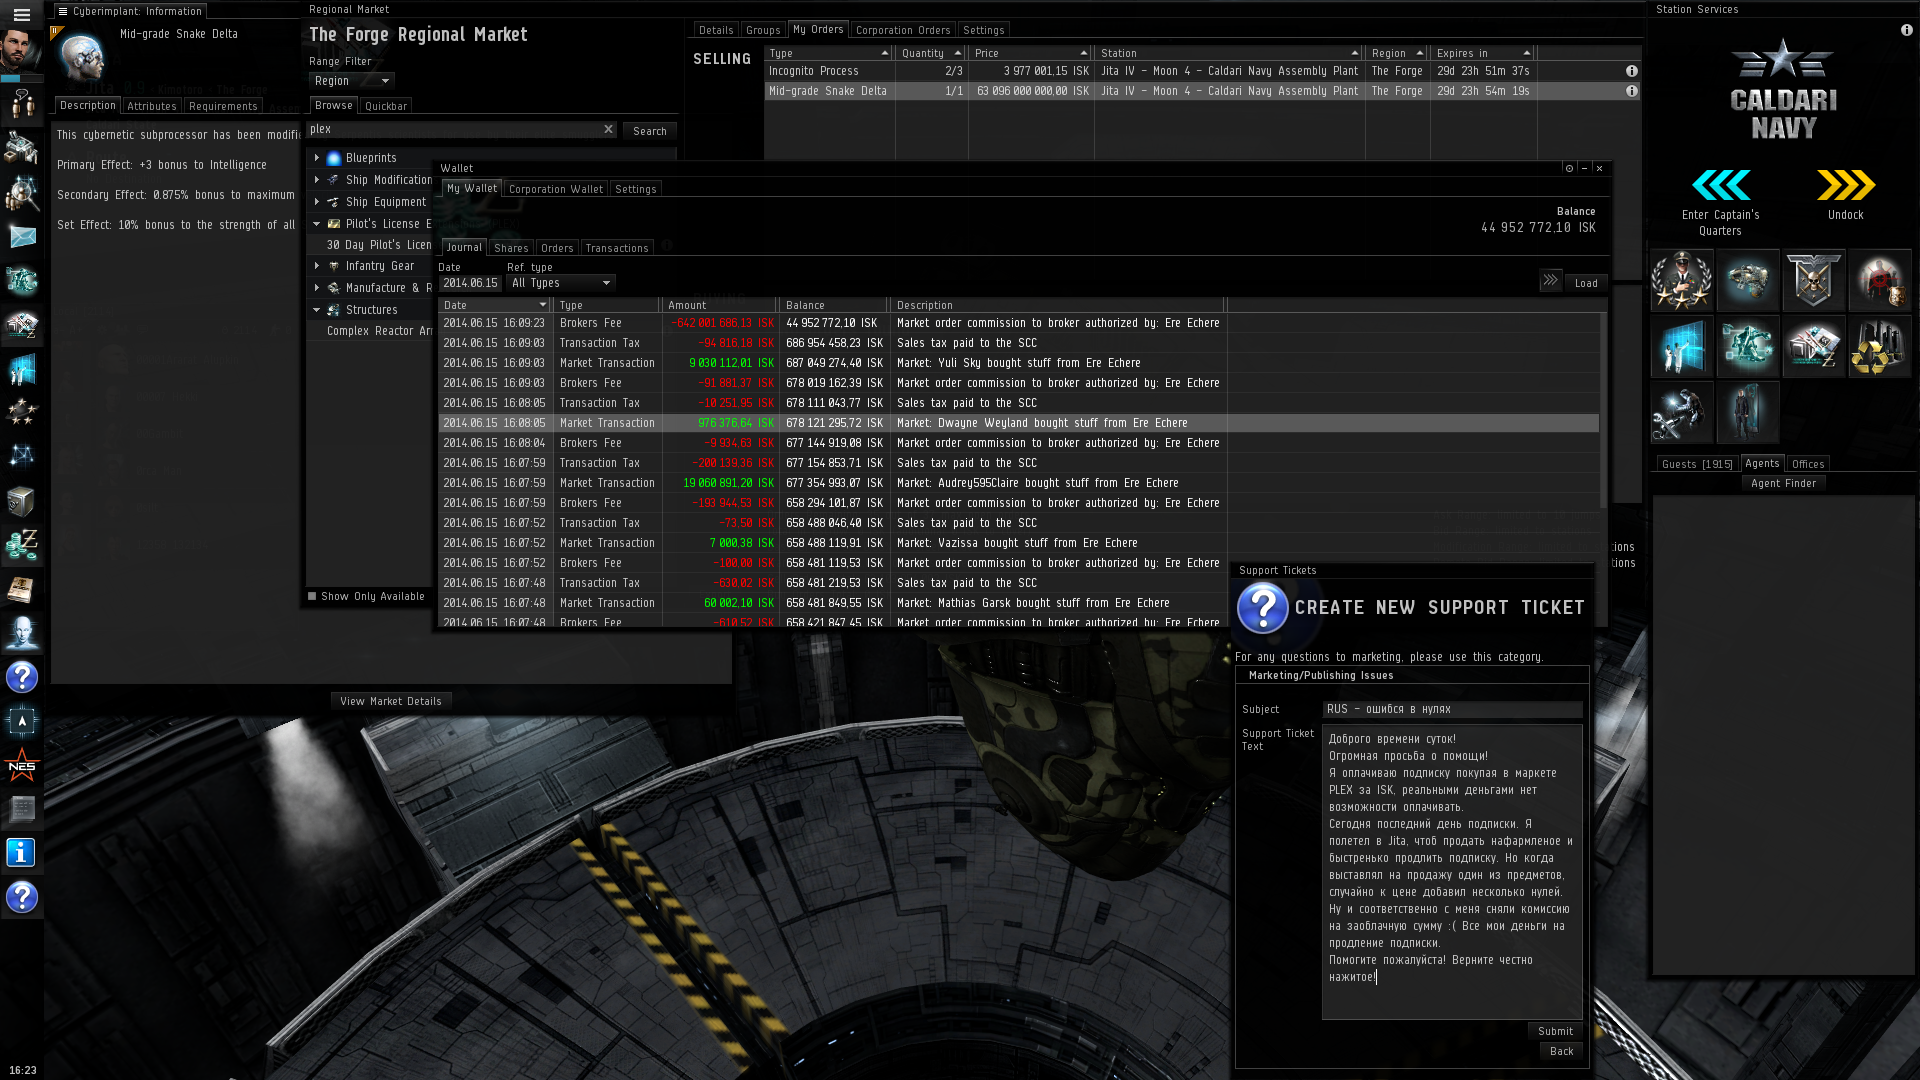The image size is (1920, 1080).
Task: Open the Region range filter dropdown
Action: (x=352, y=81)
